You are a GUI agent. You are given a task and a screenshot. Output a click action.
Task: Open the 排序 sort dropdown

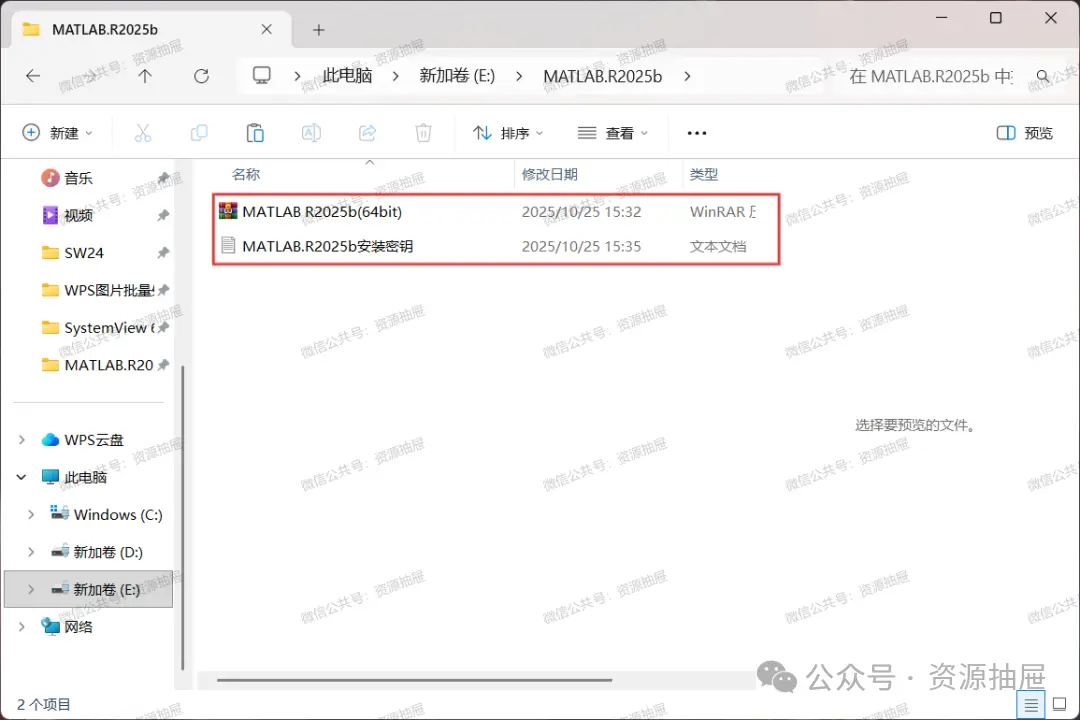click(x=508, y=133)
